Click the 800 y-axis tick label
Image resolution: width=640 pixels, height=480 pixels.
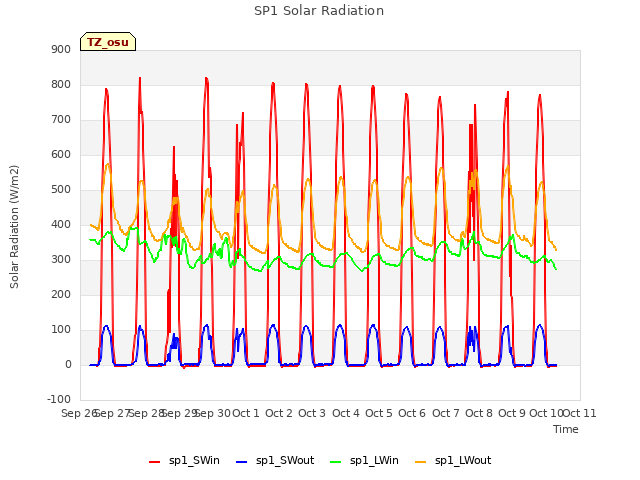pyautogui.click(x=61, y=84)
